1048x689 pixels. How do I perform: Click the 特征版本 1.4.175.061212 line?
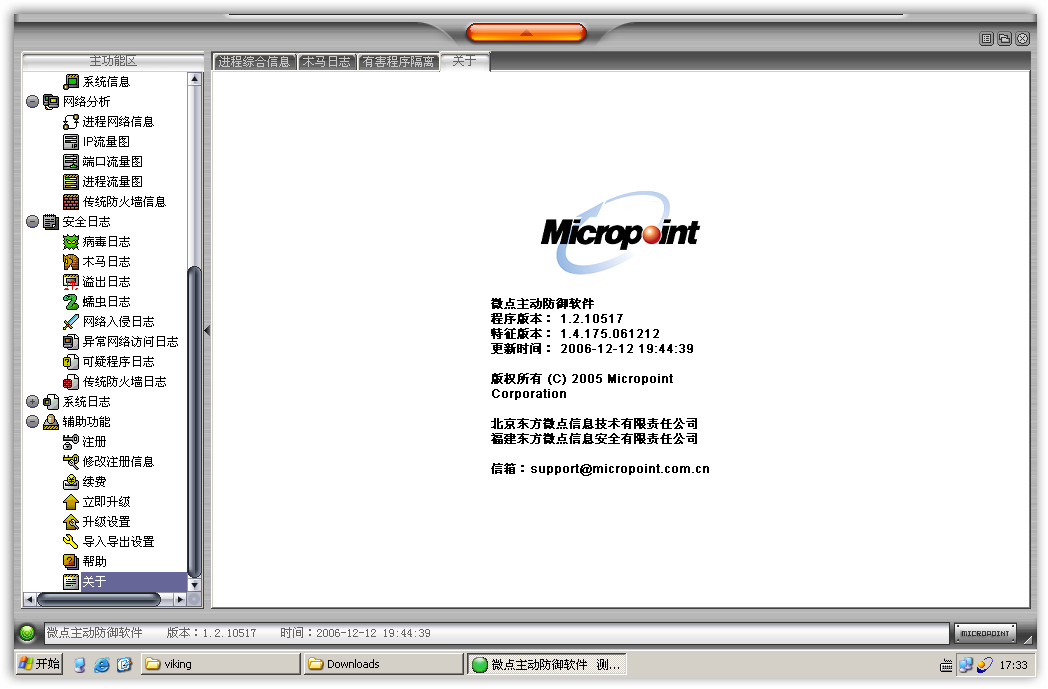575,333
